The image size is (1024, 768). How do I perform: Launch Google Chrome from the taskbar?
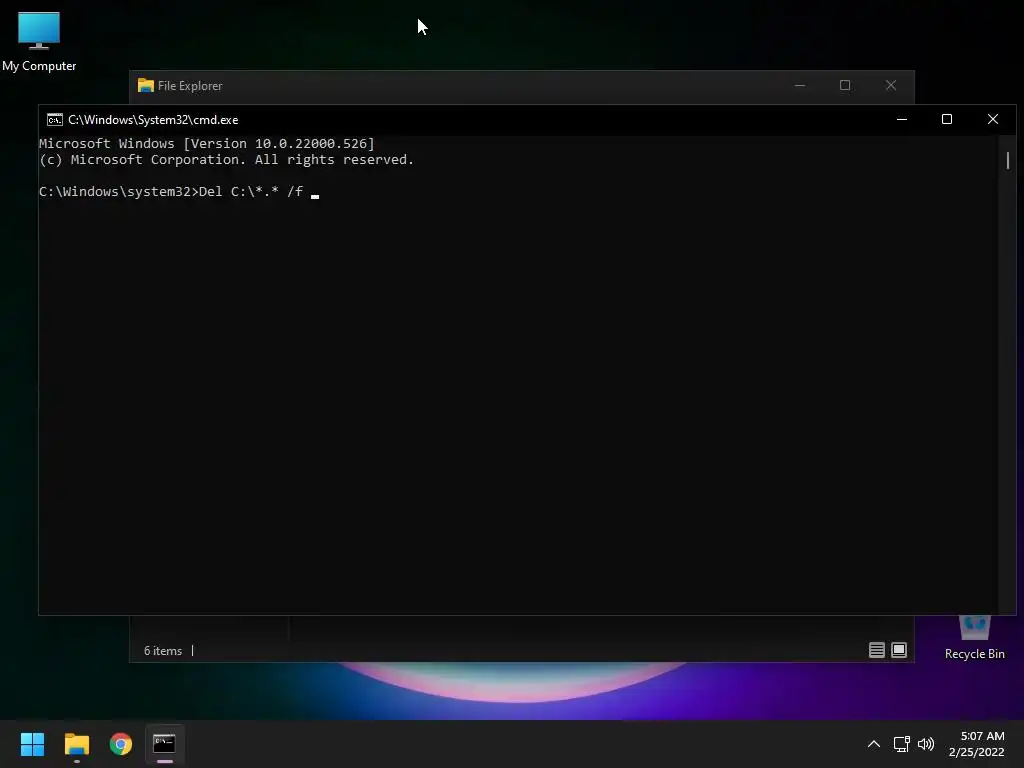121,744
